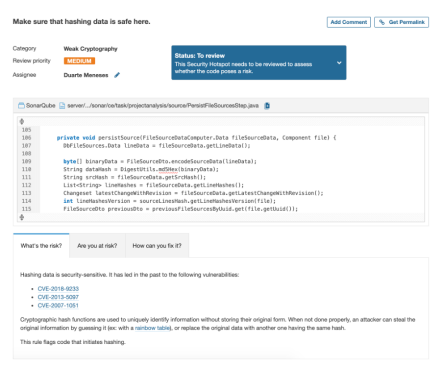Open the How can you fix it? tab
Screen dimensions: 441x369
157,246
